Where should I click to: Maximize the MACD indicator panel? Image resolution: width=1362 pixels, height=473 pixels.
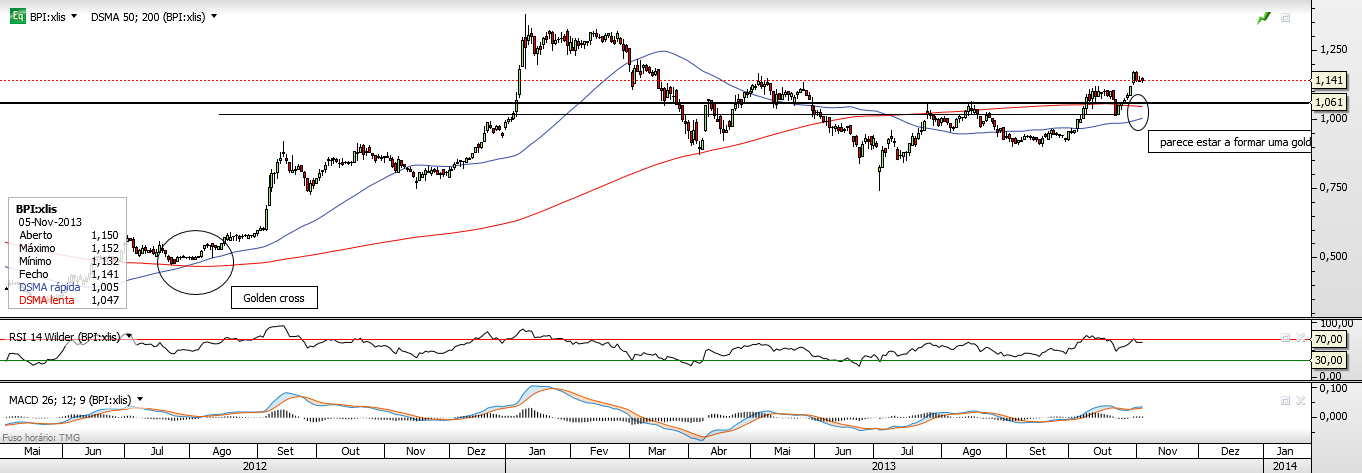coord(1286,400)
